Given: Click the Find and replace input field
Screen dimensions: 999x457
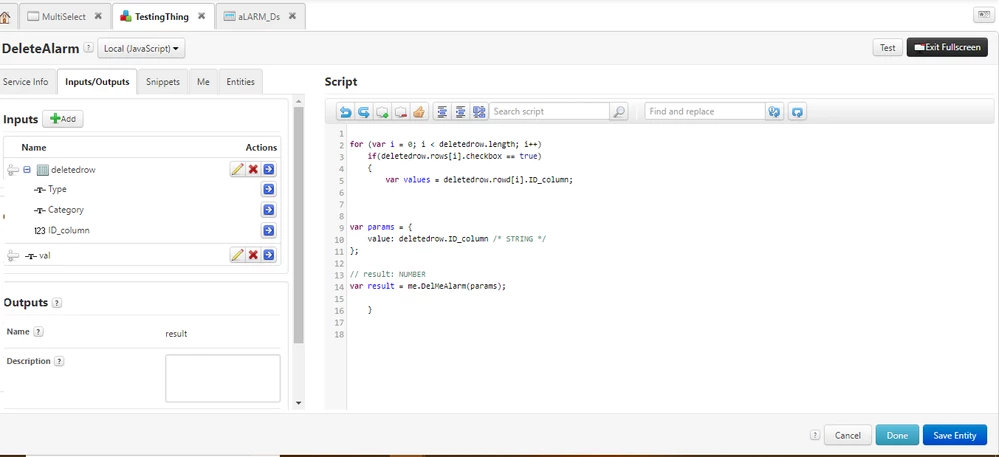Looking at the screenshot, I should tap(705, 112).
